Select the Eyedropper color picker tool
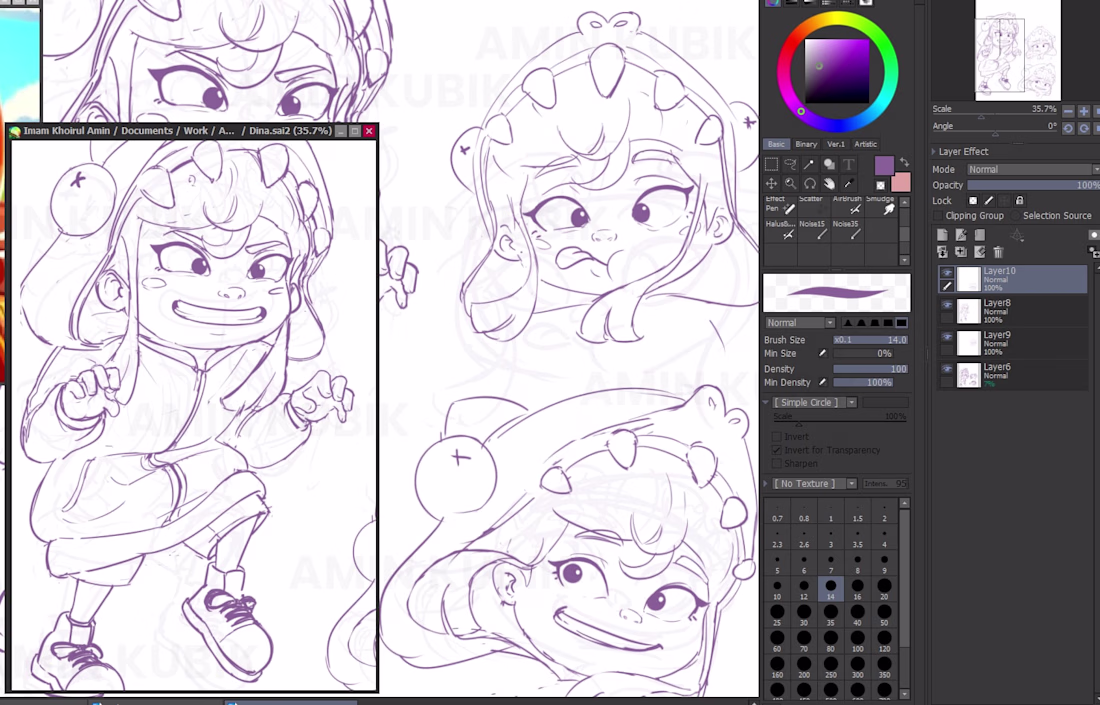1100x705 pixels. [x=848, y=184]
